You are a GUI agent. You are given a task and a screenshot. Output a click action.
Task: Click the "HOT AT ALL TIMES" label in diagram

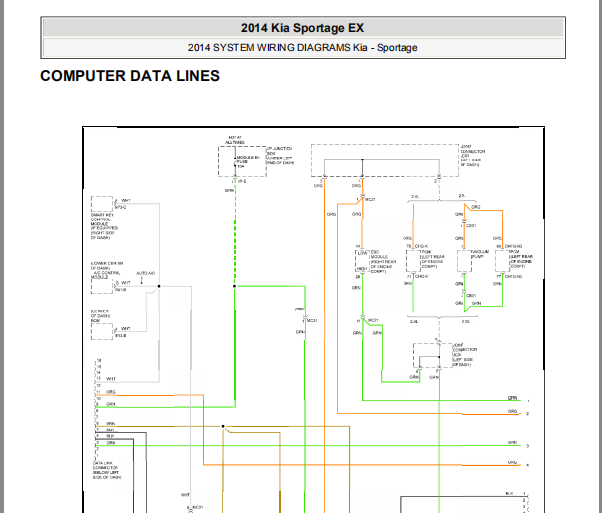(235, 140)
